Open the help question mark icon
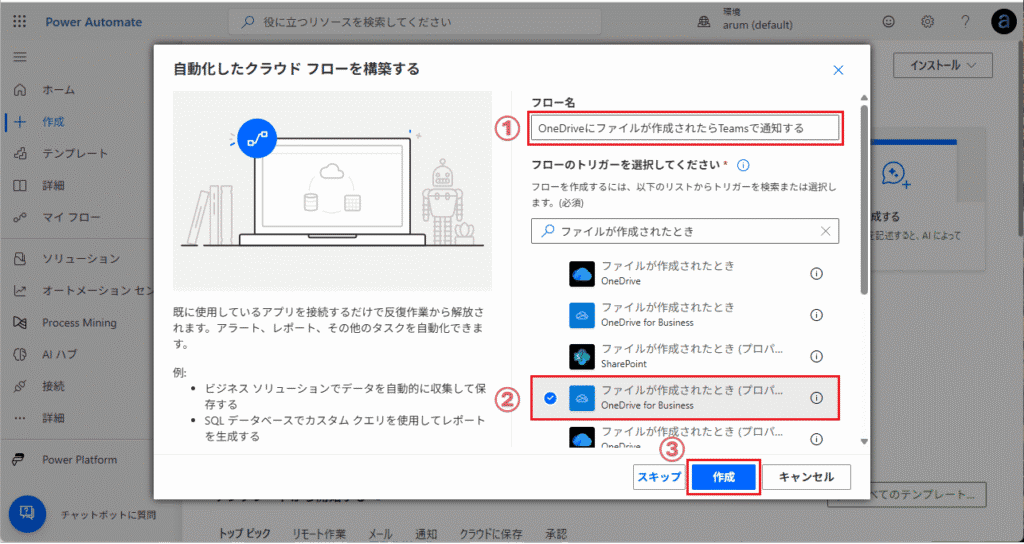1024x544 pixels. [x=966, y=22]
